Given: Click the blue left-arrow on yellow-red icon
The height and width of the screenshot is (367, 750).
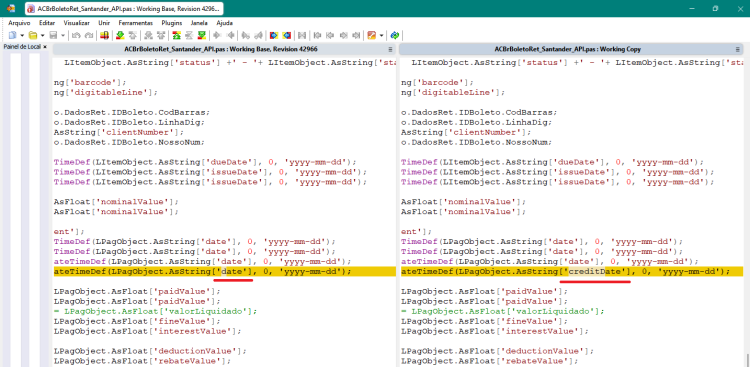Looking at the screenshot, I should point(287,35).
